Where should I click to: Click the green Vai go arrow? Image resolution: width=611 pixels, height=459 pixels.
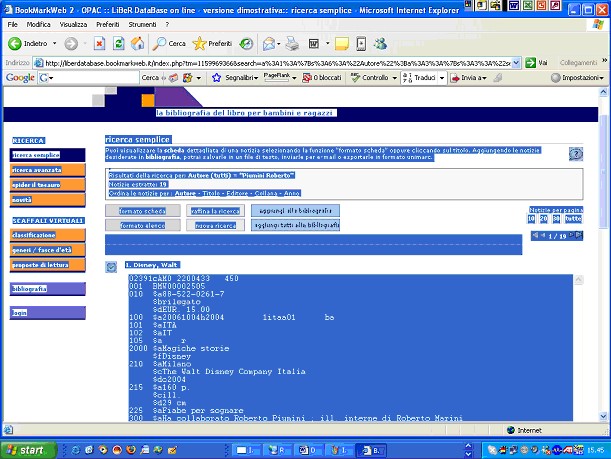pos(530,63)
